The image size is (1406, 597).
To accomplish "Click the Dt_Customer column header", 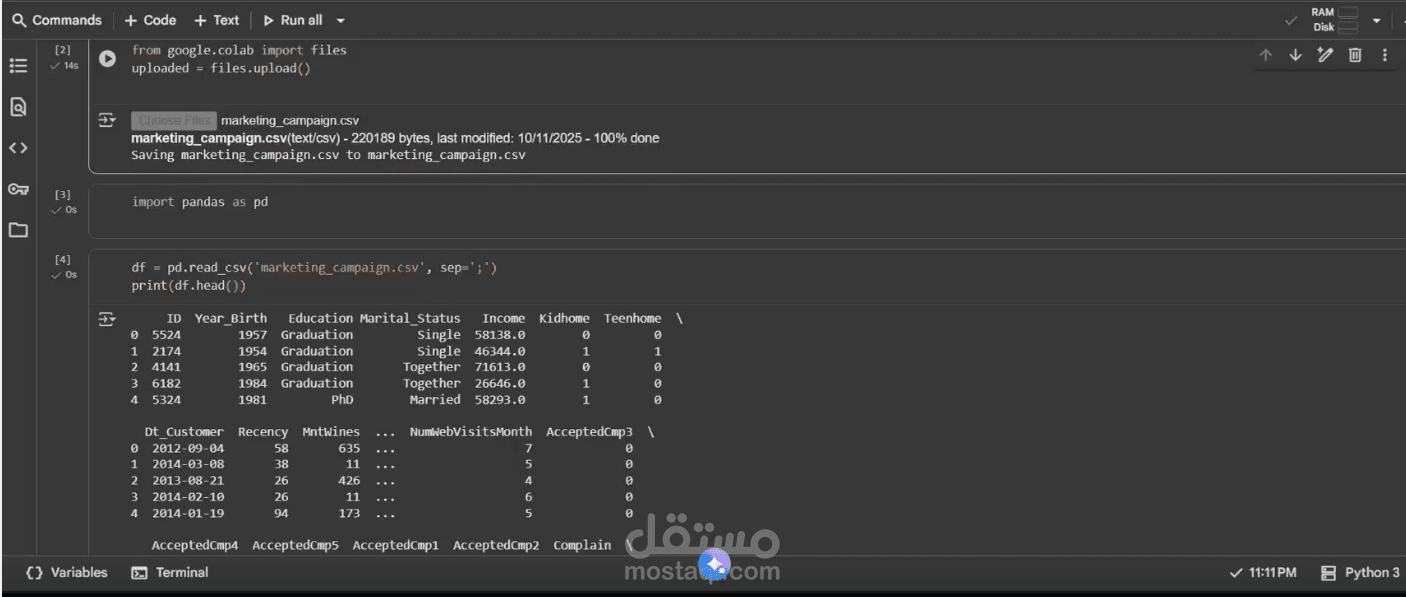I will click(x=184, y=432).
